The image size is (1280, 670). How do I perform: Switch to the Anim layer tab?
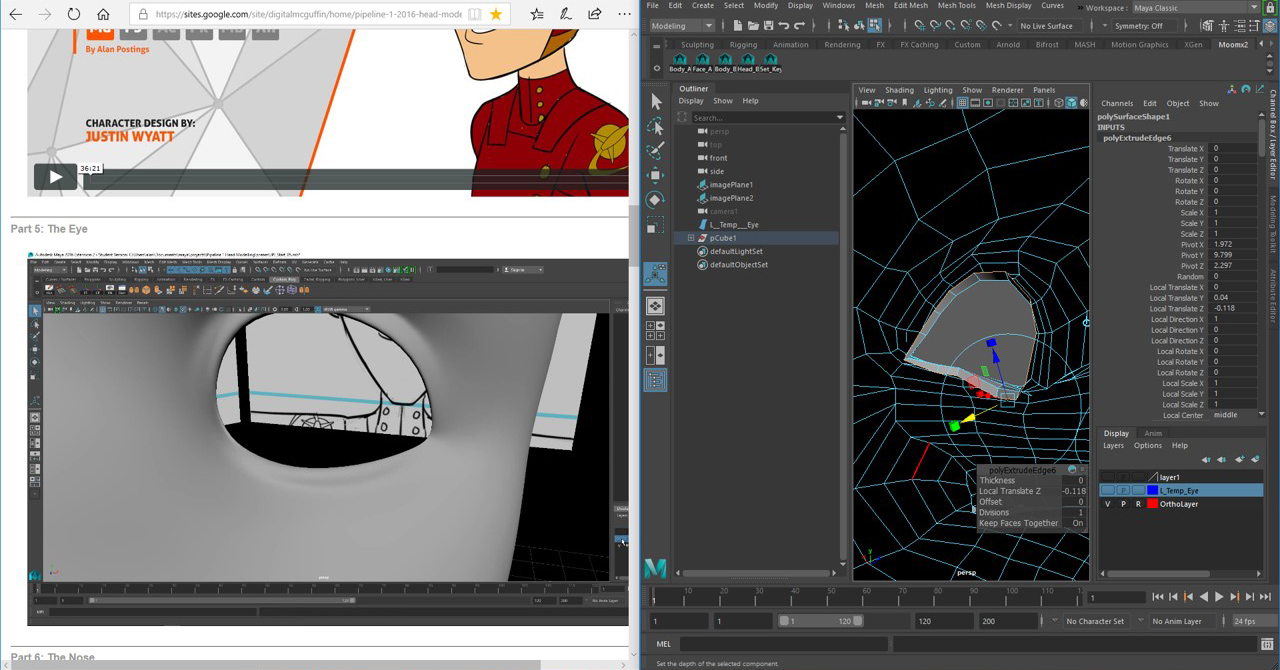(1153, 433)
